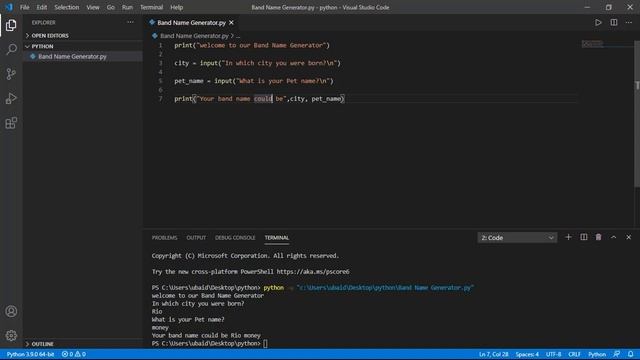The height and width of the screenshot is (360, 640).
Task: Open the Manage settings gear
Action: coord(11,336)
